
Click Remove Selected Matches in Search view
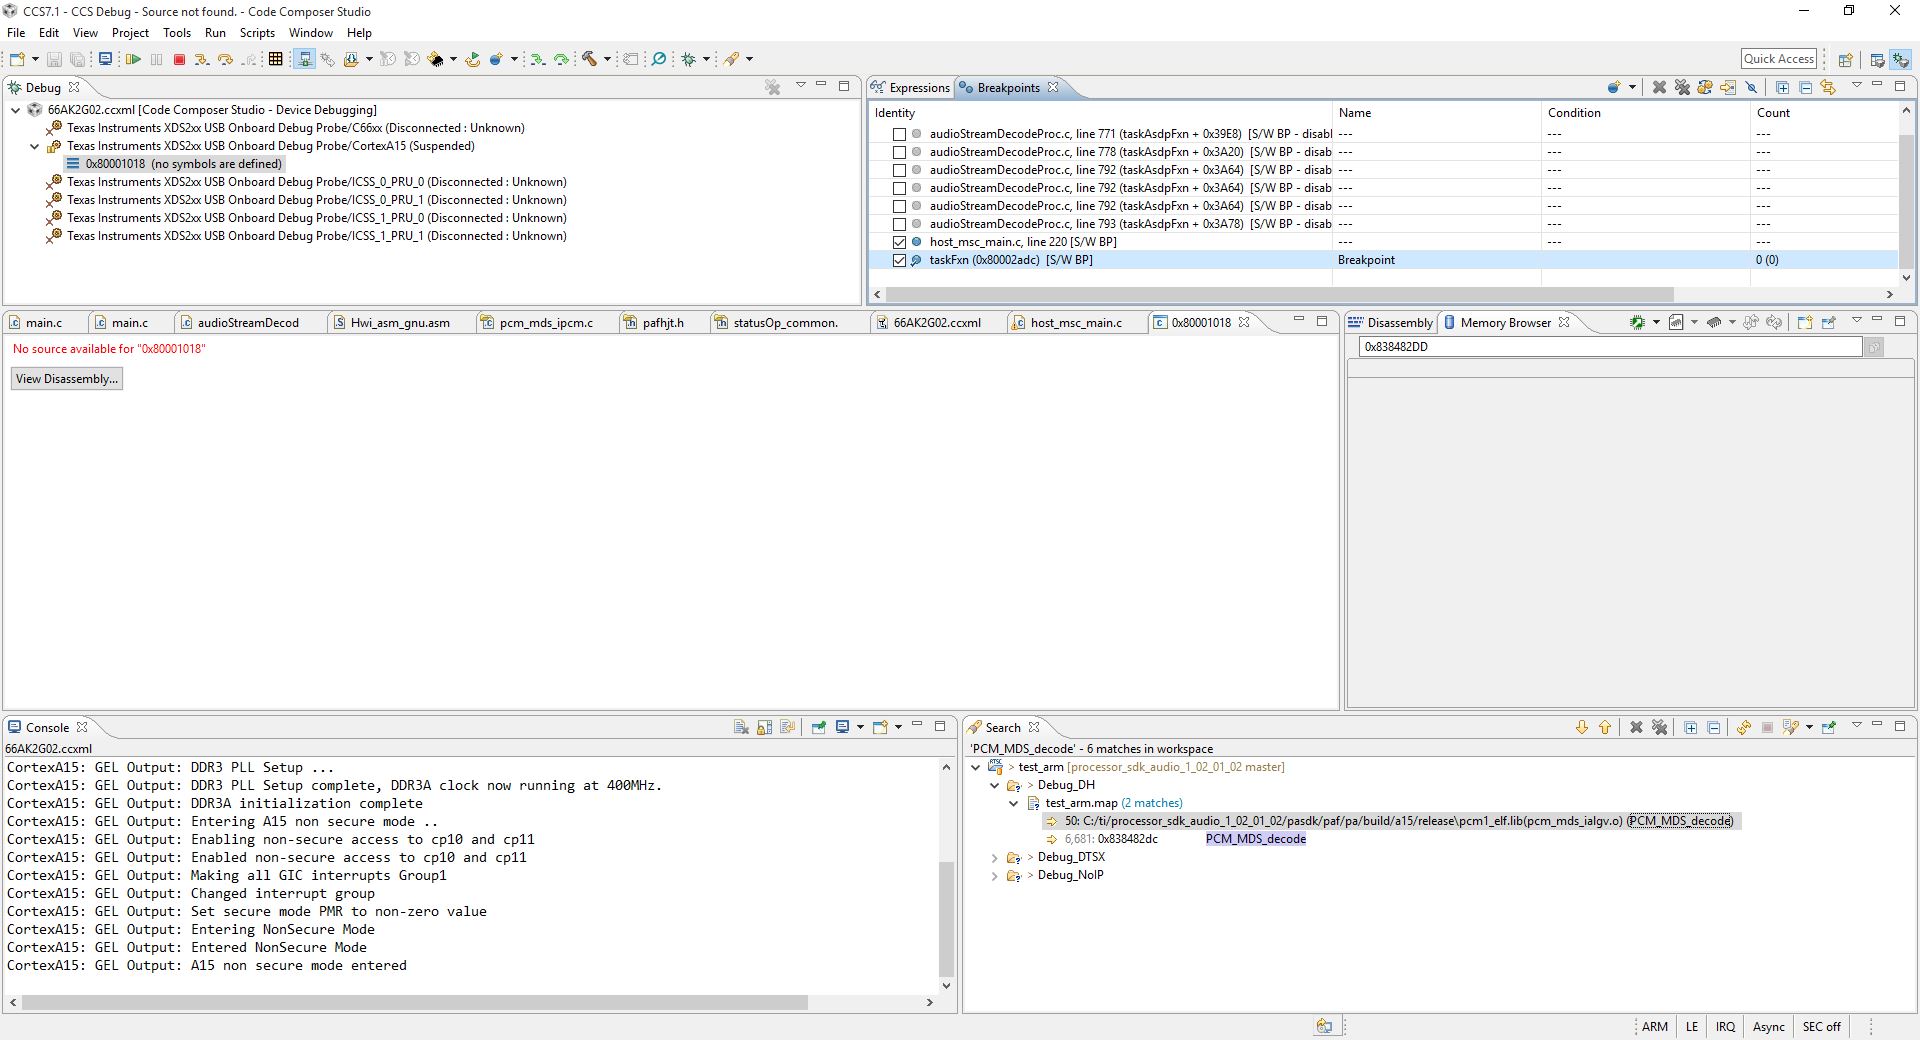click(1636, 727)
